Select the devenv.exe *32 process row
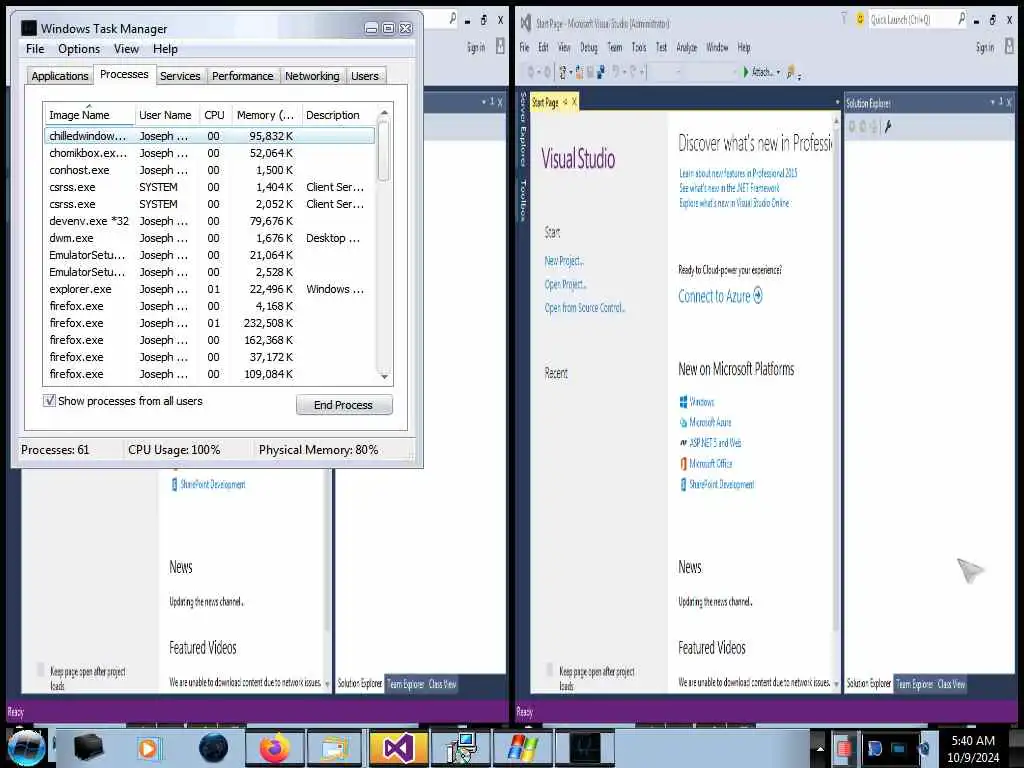1024x768 pixels. tap(210, 221)
